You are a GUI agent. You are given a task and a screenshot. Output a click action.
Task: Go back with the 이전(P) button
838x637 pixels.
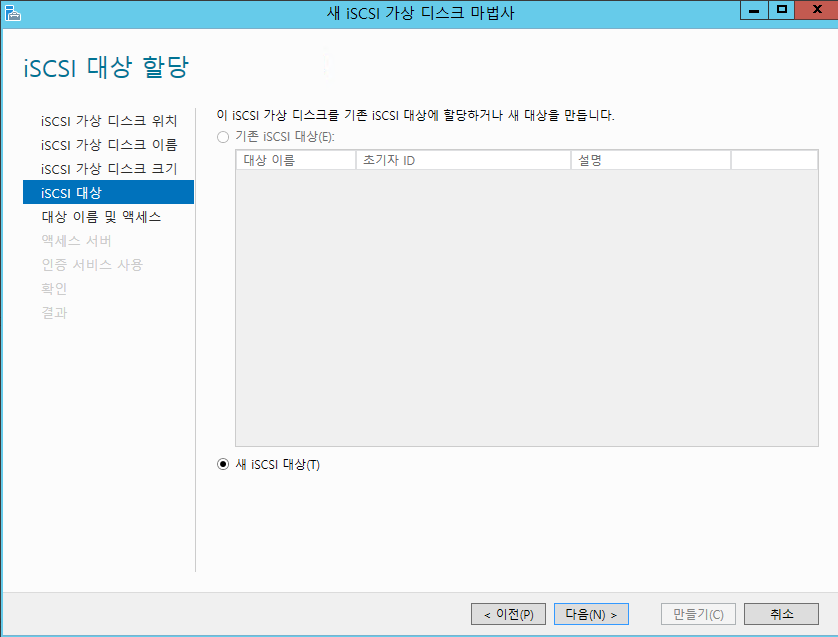click(508, 614)
